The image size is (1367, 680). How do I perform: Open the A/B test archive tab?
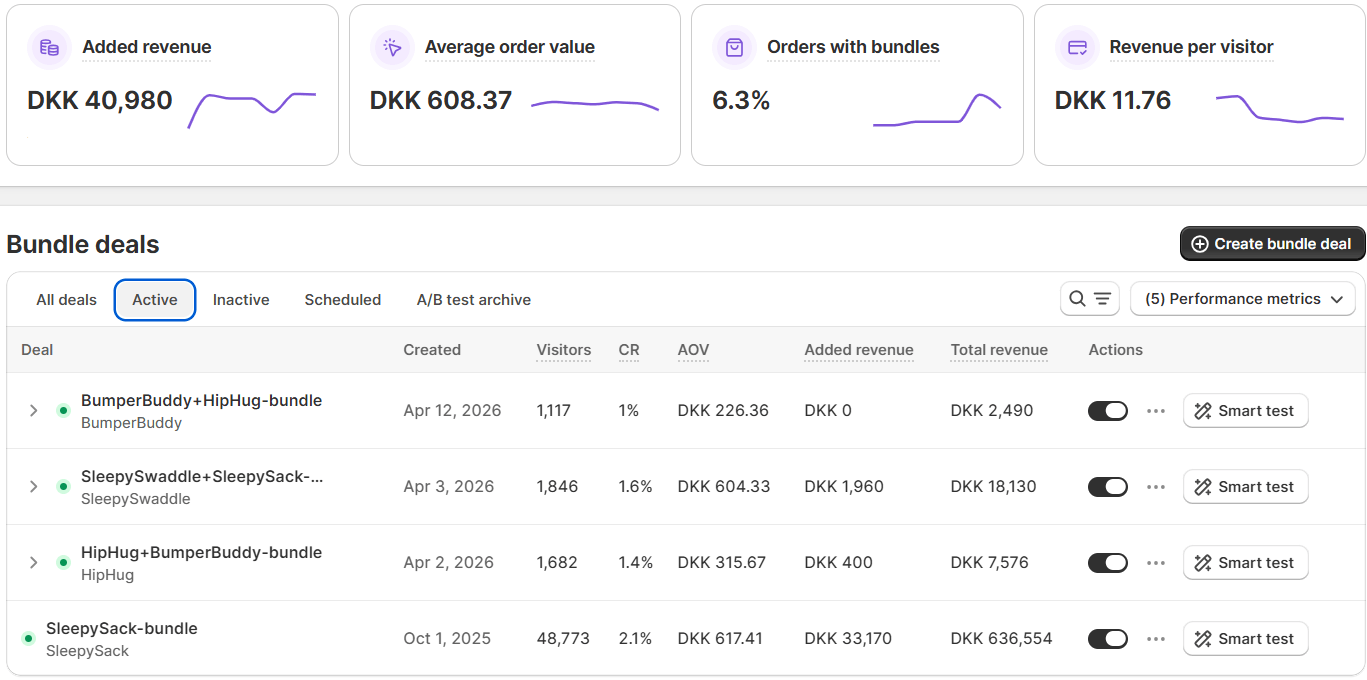[474, 300]
